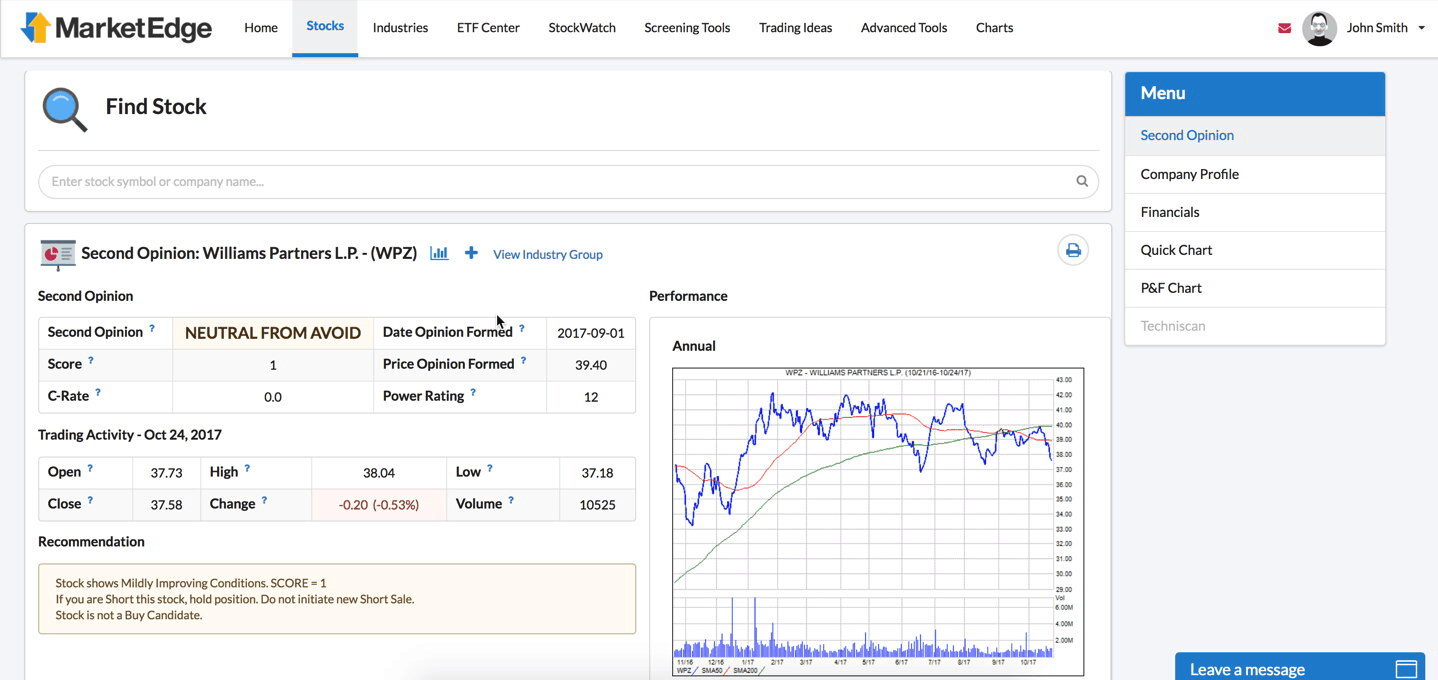Go to ETF Center

488,28
